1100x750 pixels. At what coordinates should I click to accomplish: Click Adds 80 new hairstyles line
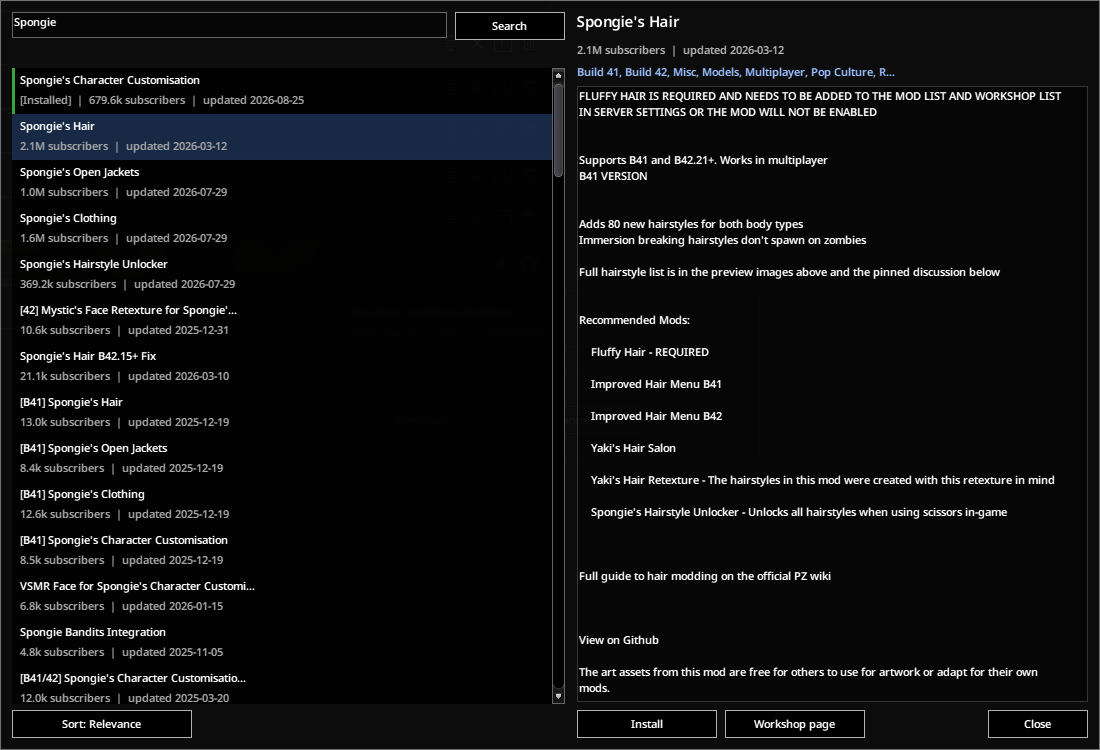[691, 225]
